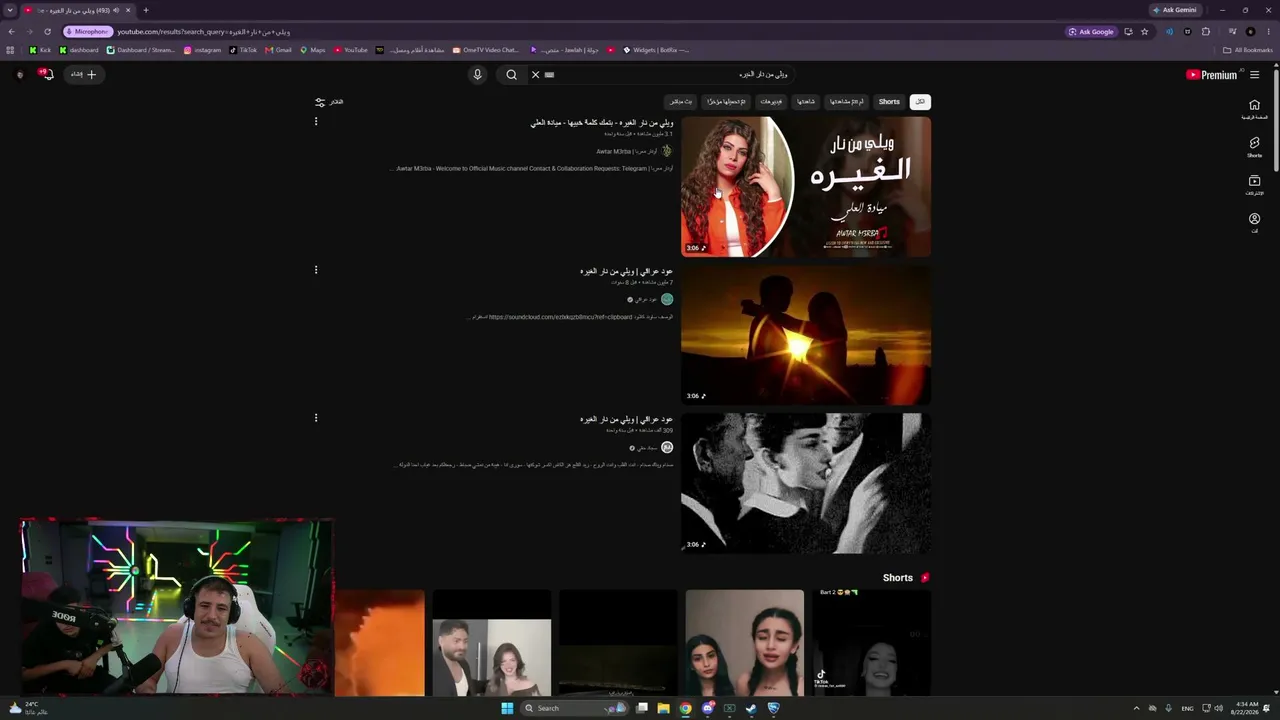Image resolution: width=1280 pixels, height=720 pixels.
Task: Open Shorts in the YouTube sidebar
Action: pos(1254,147)
